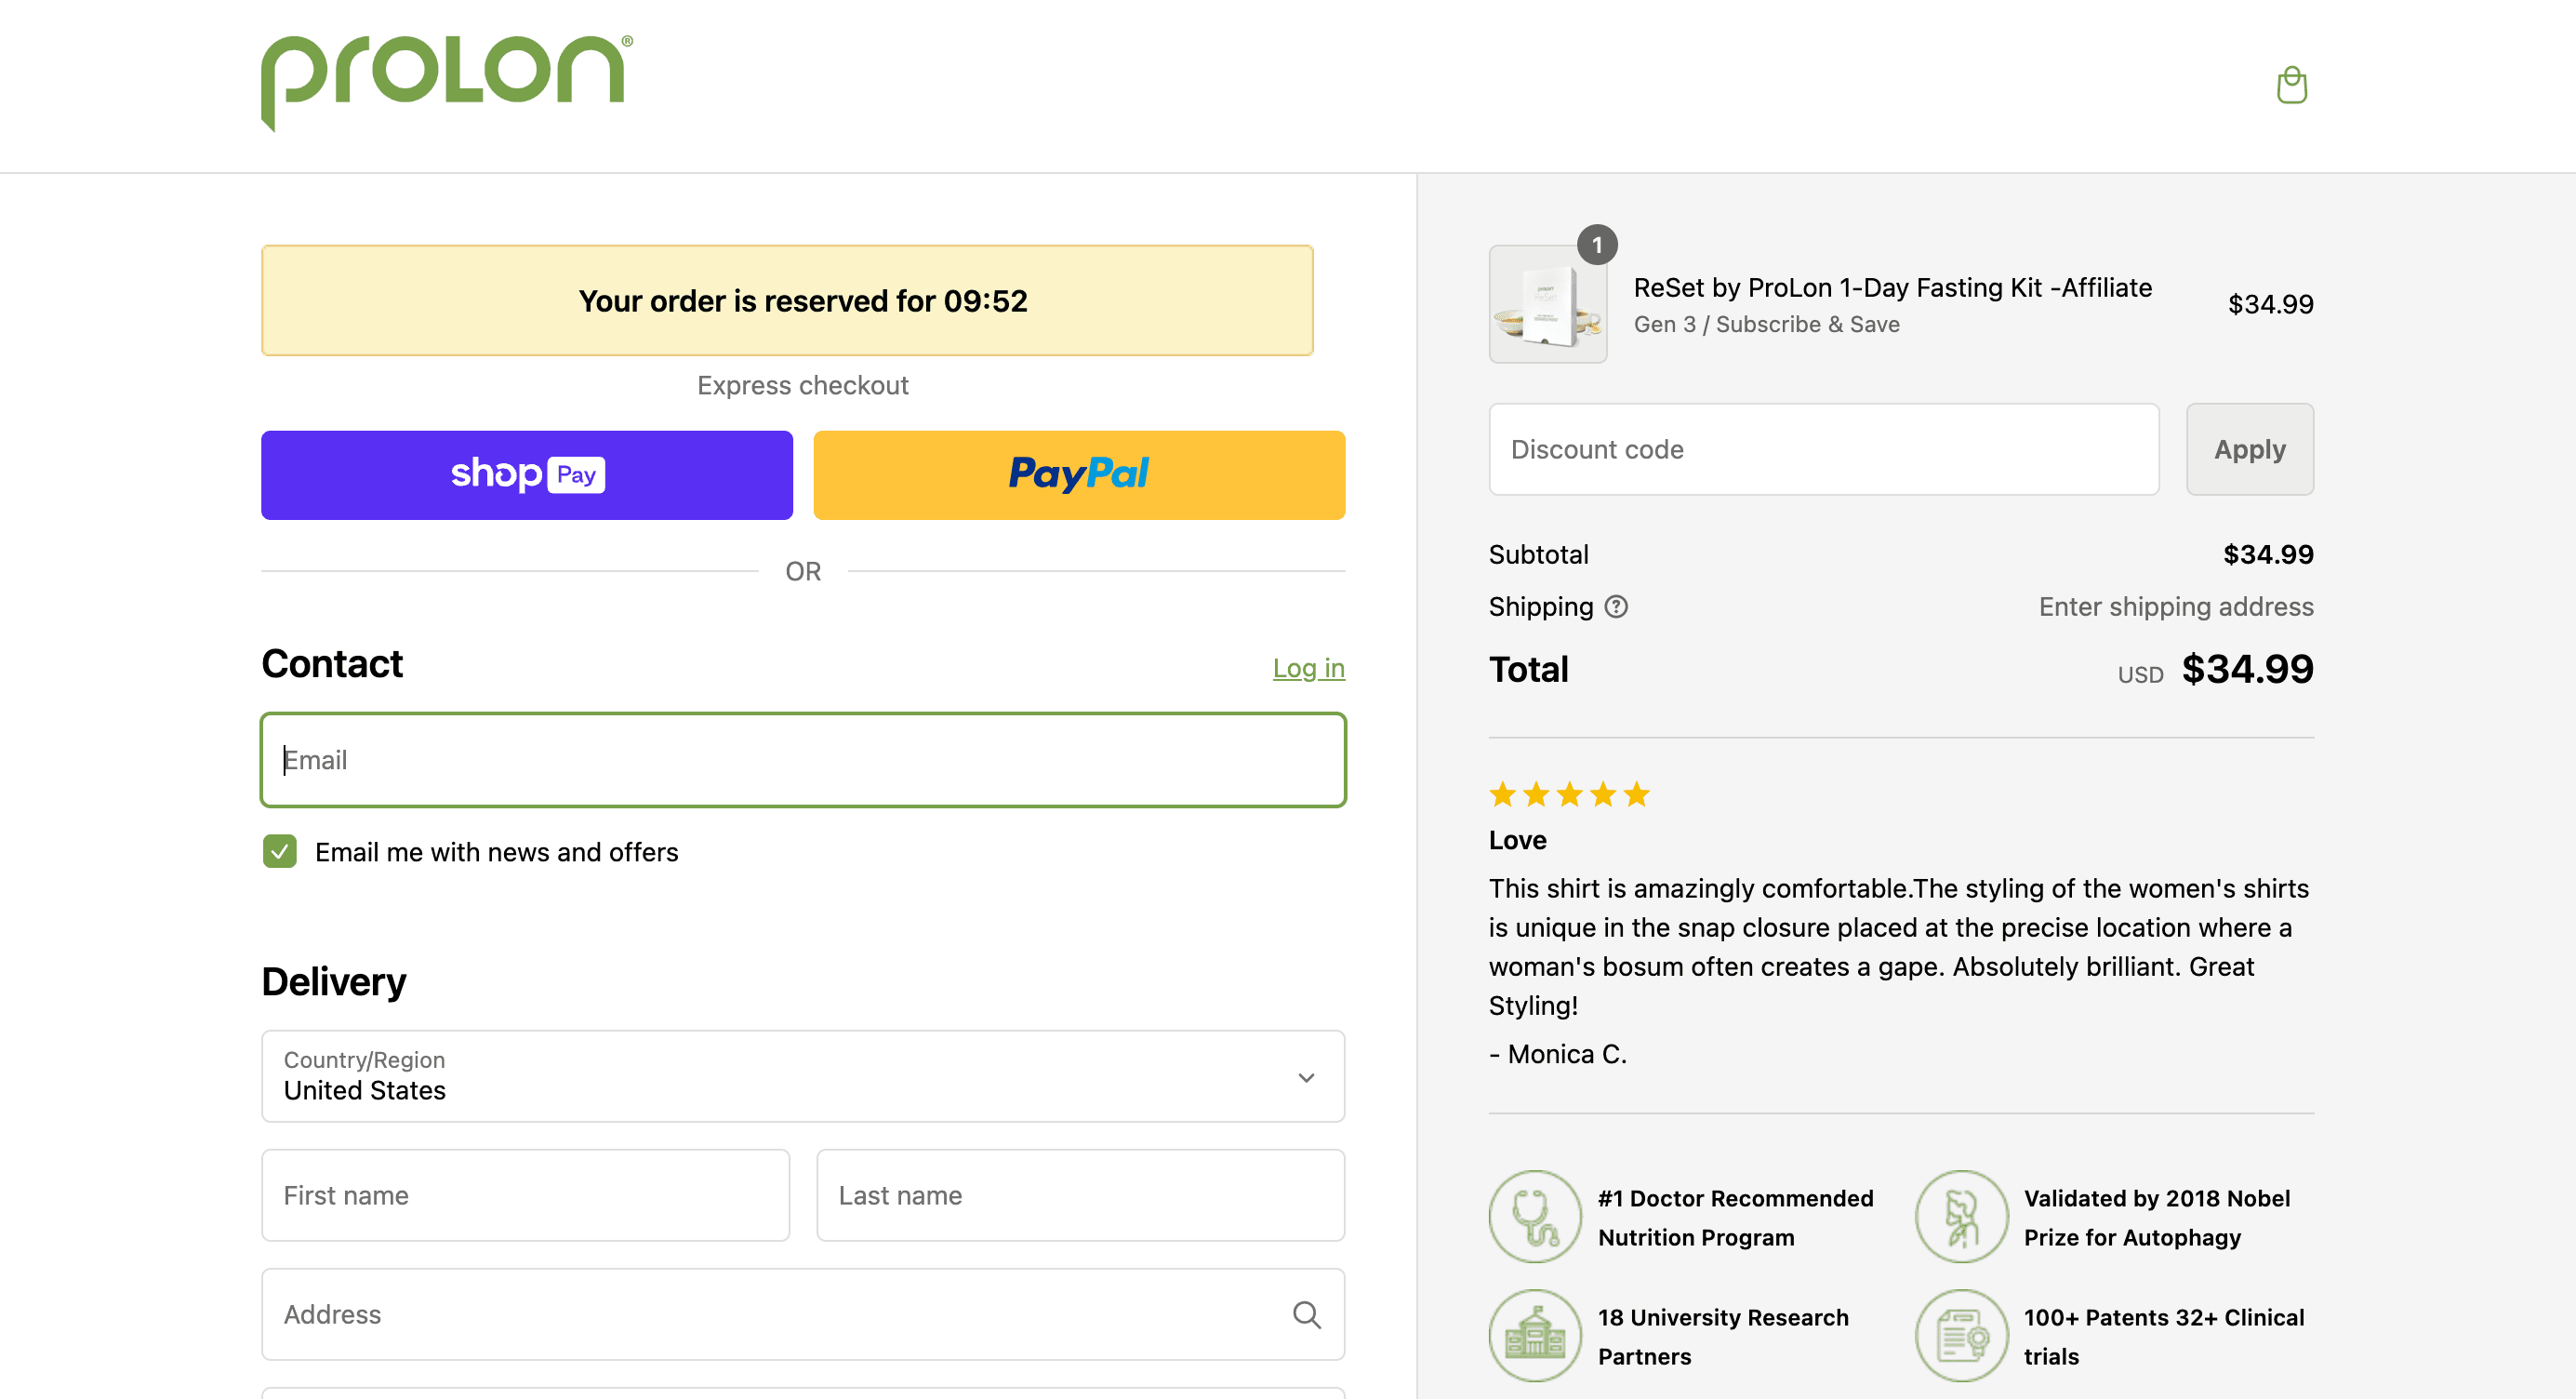
Task: Click the quantity badge on product image
Action: (1597, 245)
